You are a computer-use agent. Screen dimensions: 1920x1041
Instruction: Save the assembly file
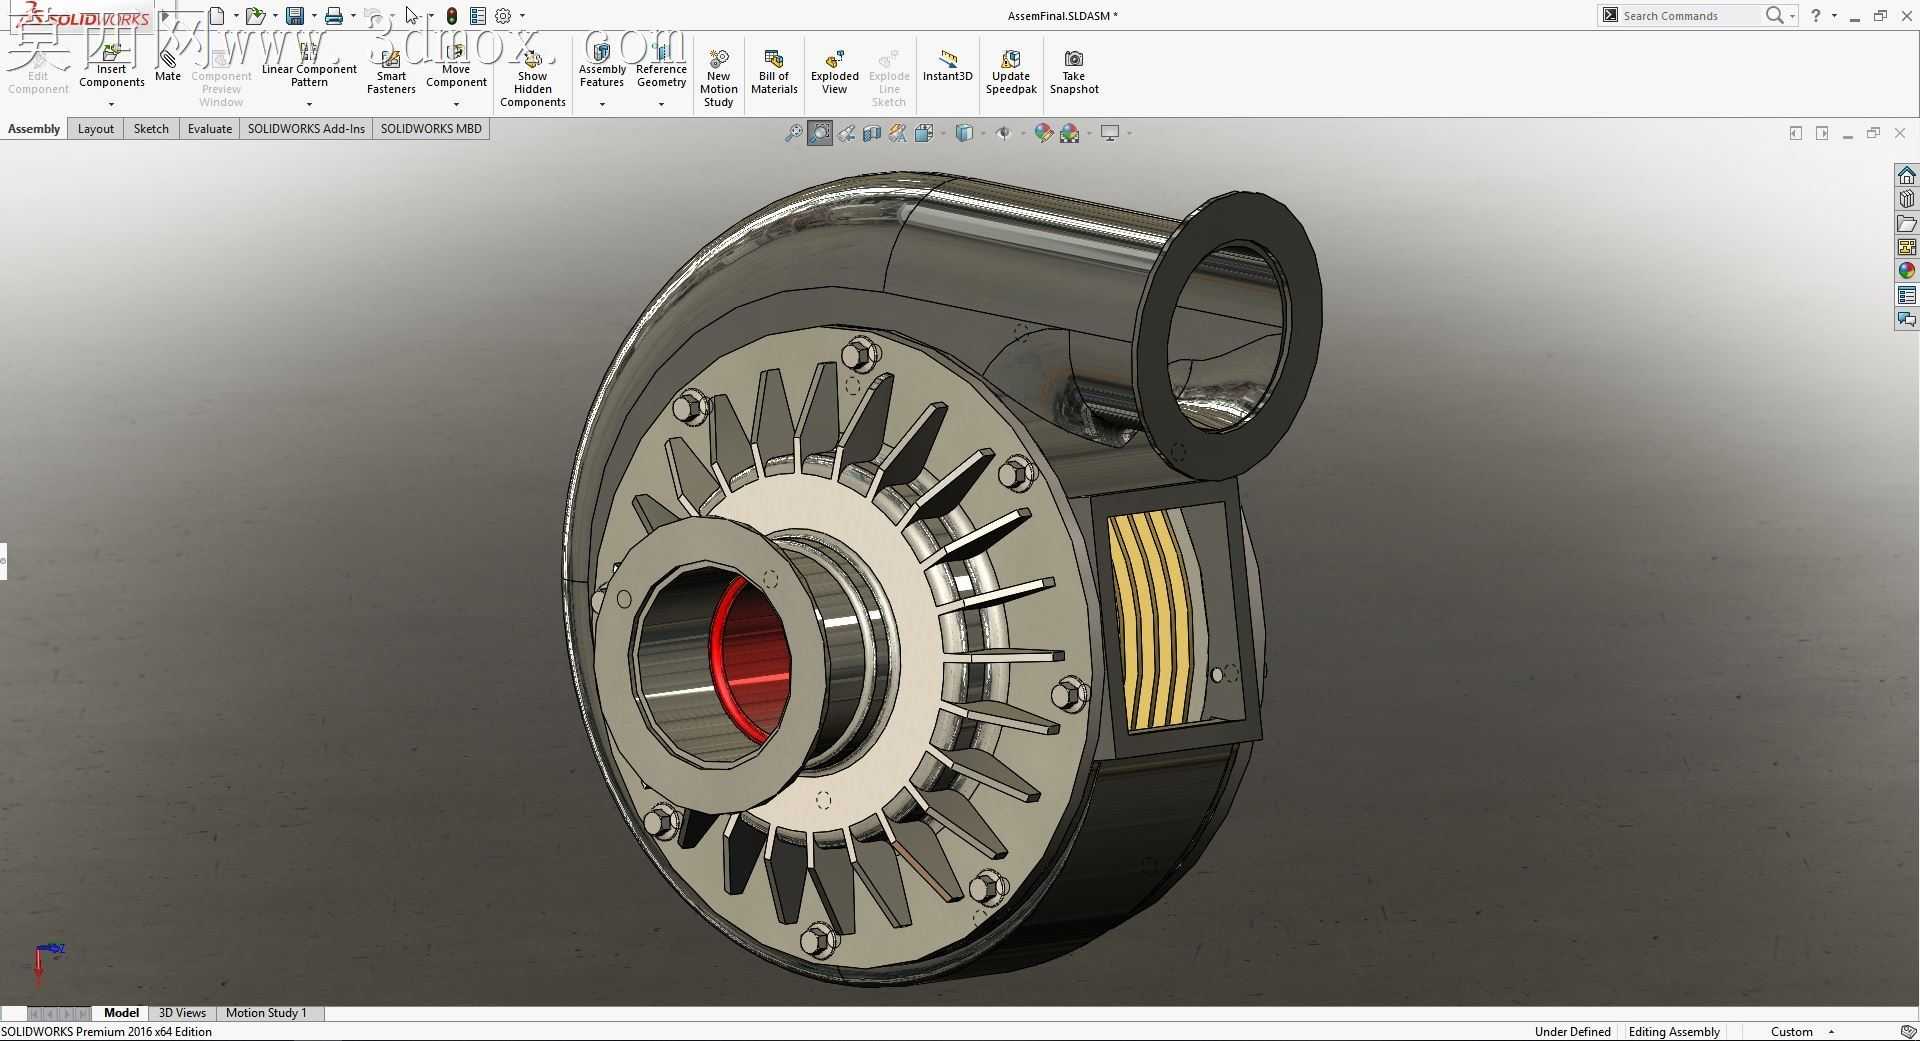tap(295, 16)
